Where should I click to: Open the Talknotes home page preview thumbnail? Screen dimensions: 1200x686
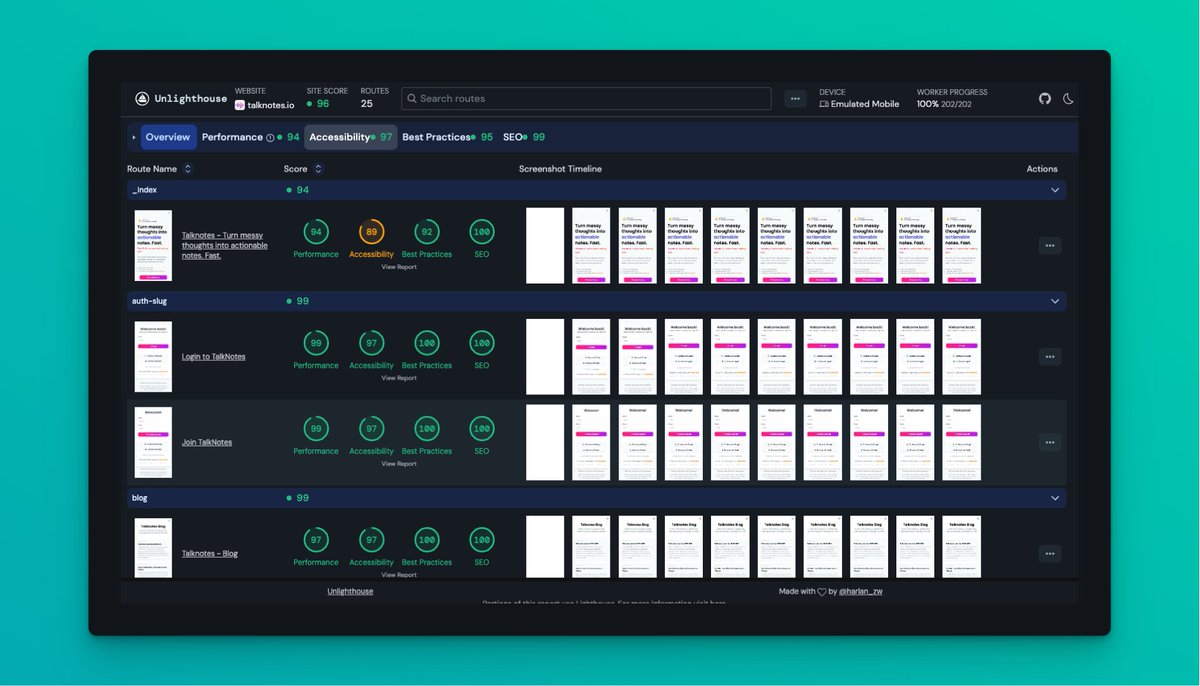153,245
